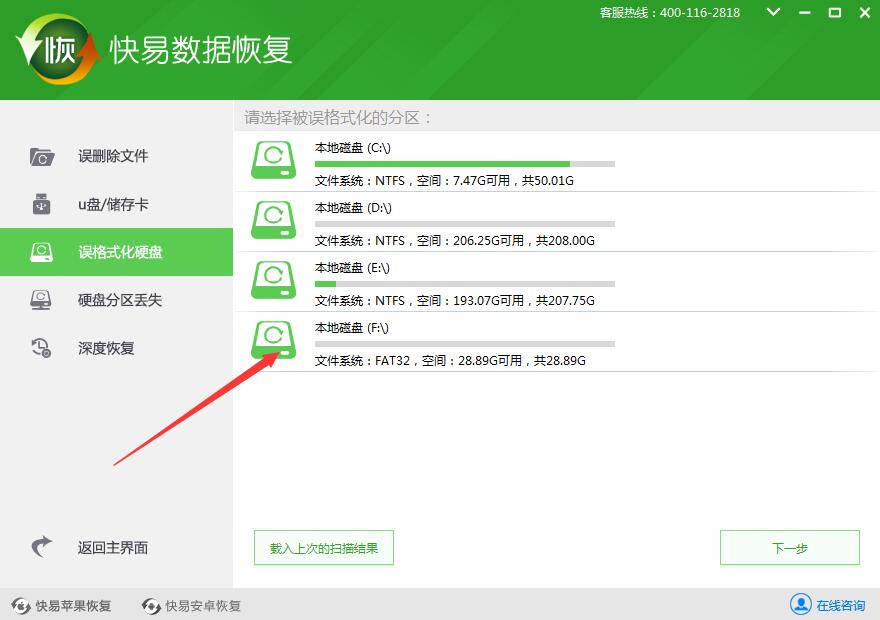Select the formatted hard disk icon
The width and height of the screenshot is (880, 620).
(x=41, y=252)
